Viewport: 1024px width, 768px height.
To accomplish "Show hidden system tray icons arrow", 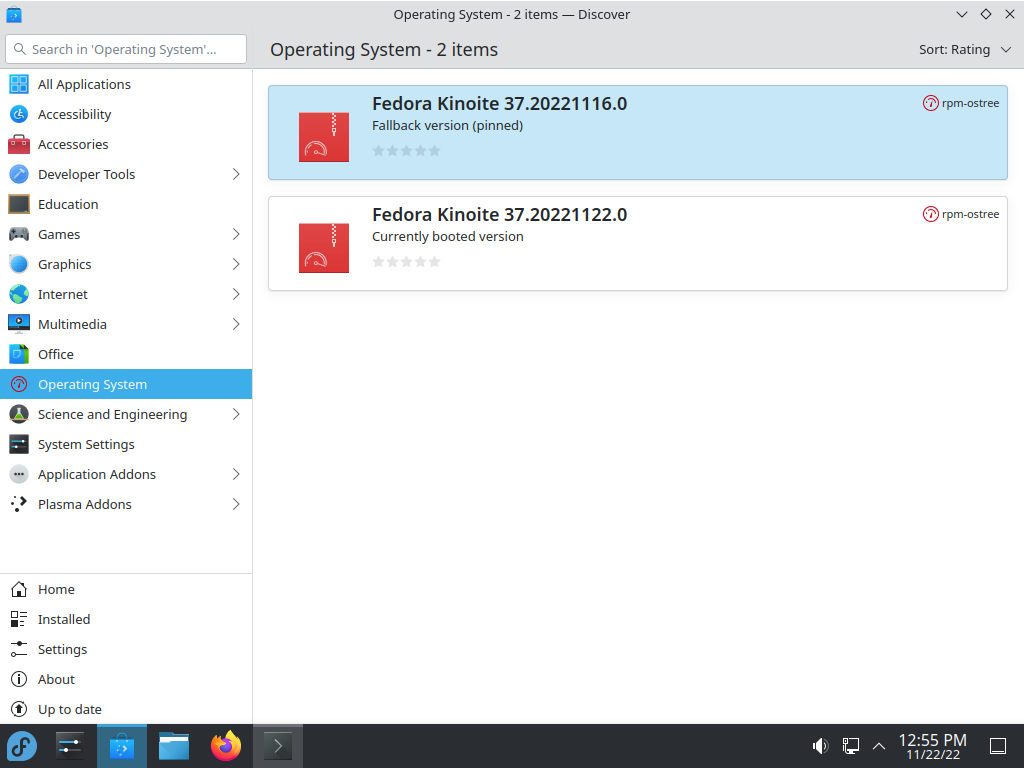I will click(x=879, y=746).
